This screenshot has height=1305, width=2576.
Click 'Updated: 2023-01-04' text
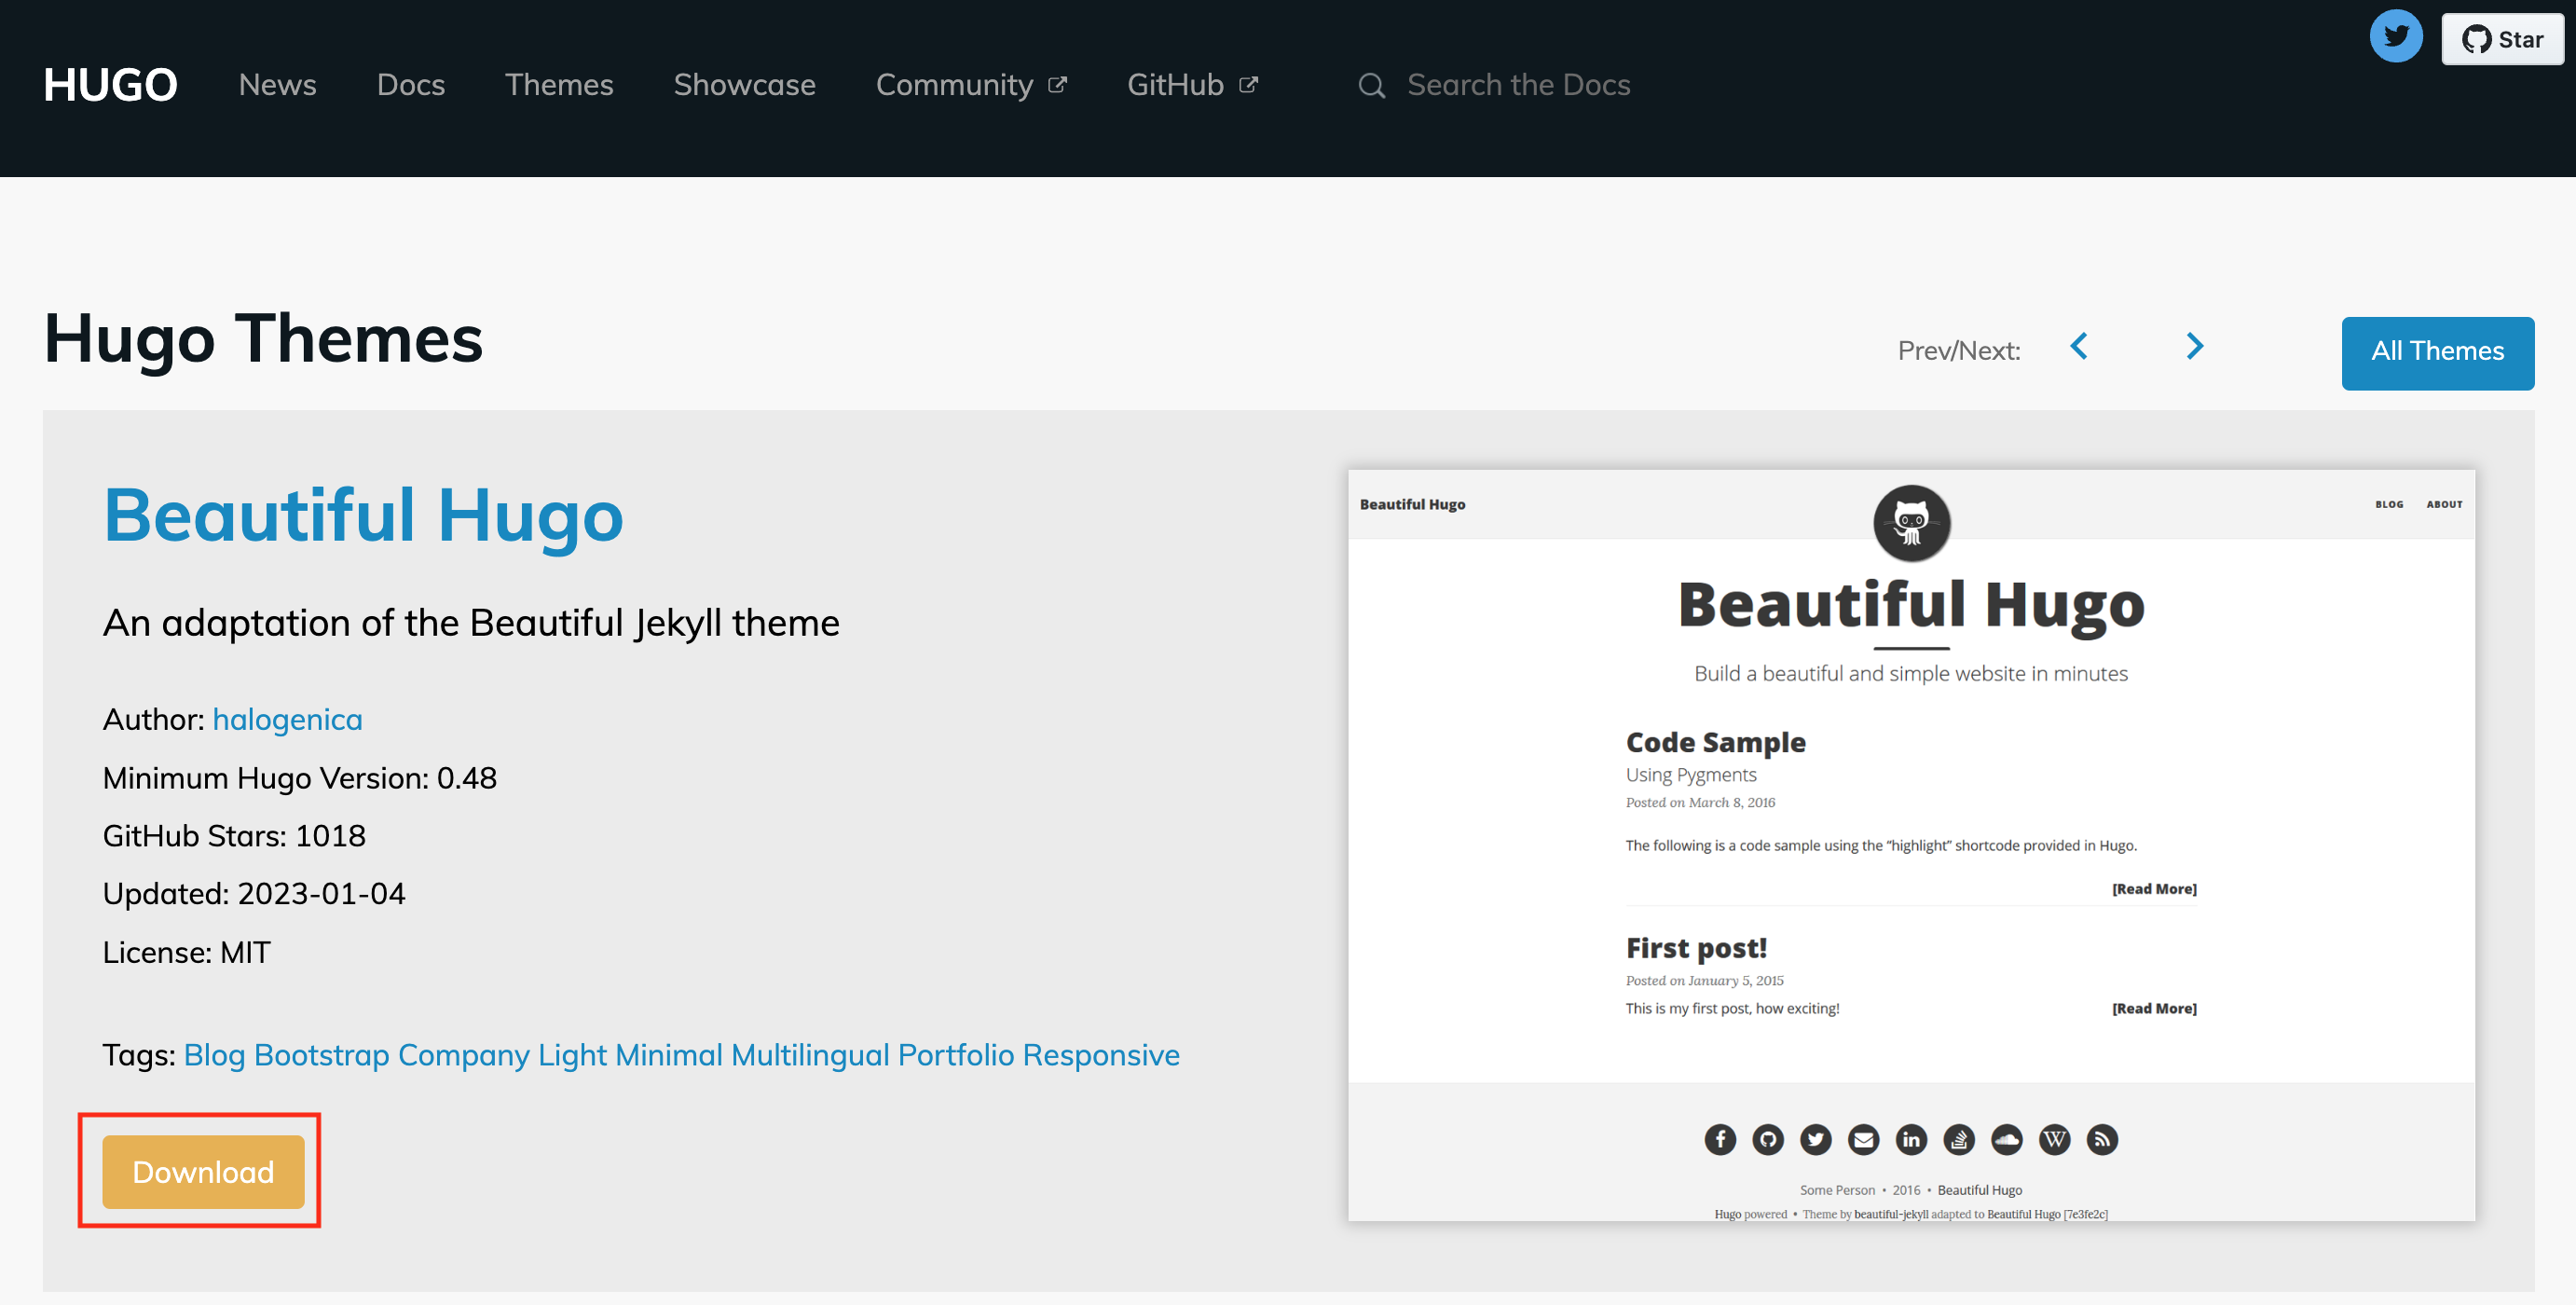pos(254,894)
